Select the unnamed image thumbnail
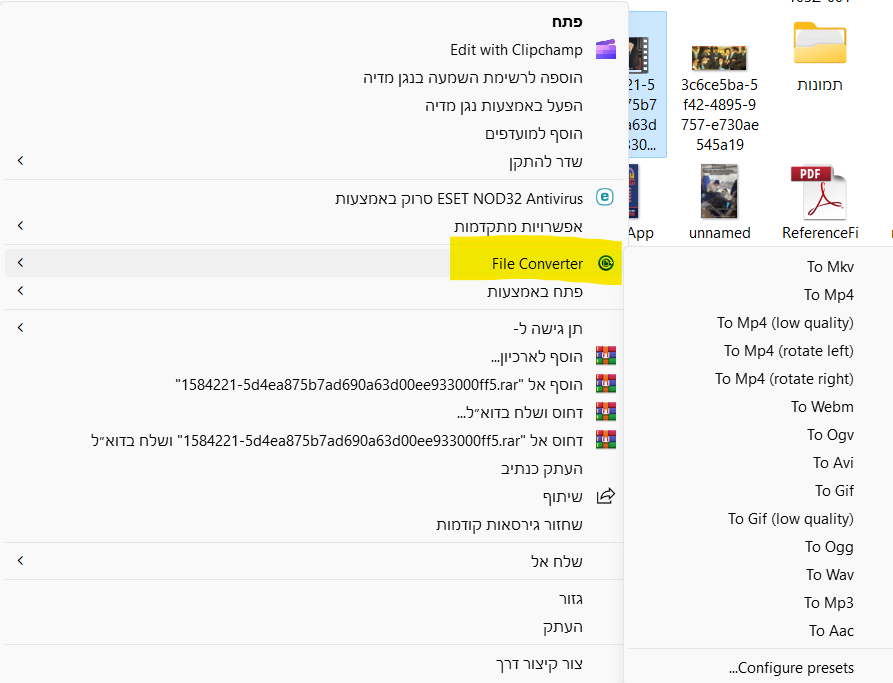893x683 pixels. 719,191
